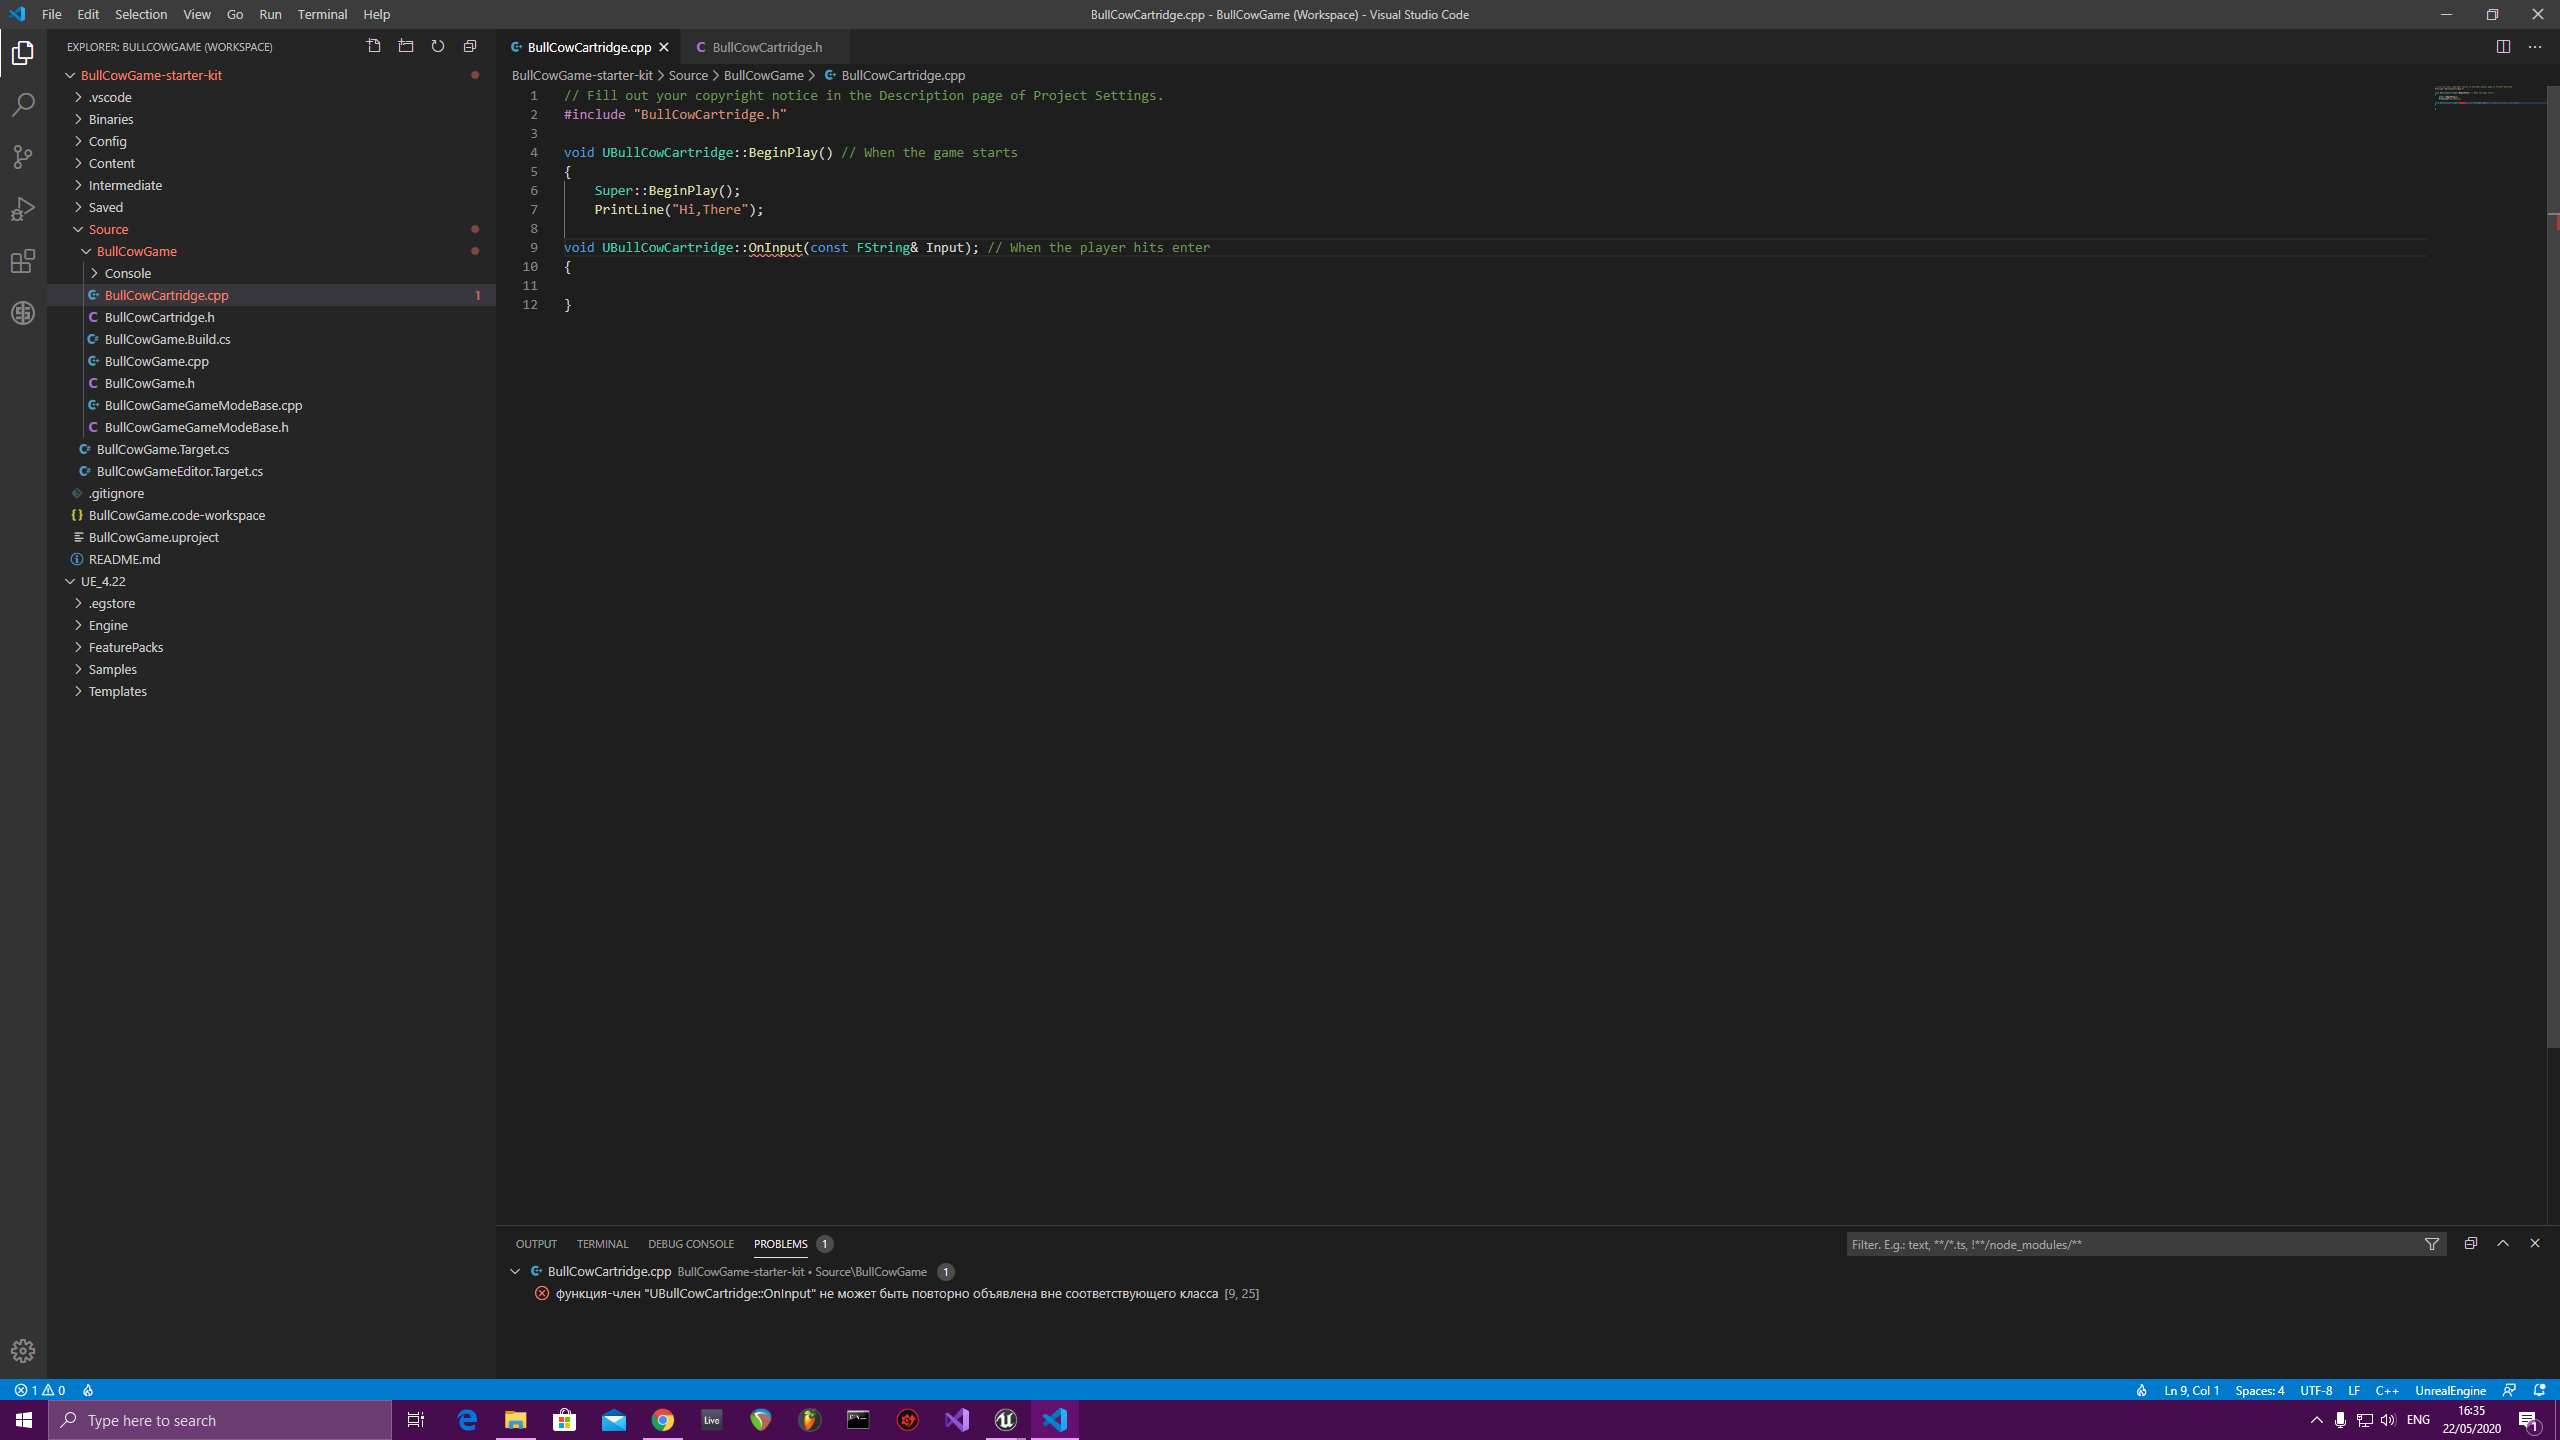
Task: Open the Terminal menu
Action: (321, 14)
